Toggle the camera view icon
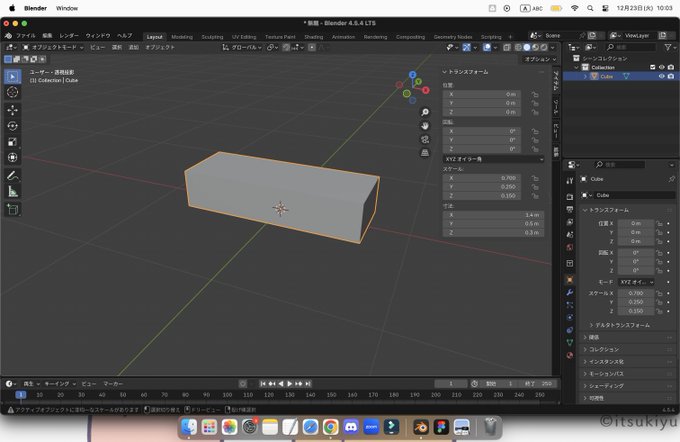Image resolution: width=680 pixels, height=442 pixels. (x=425, y=139)
